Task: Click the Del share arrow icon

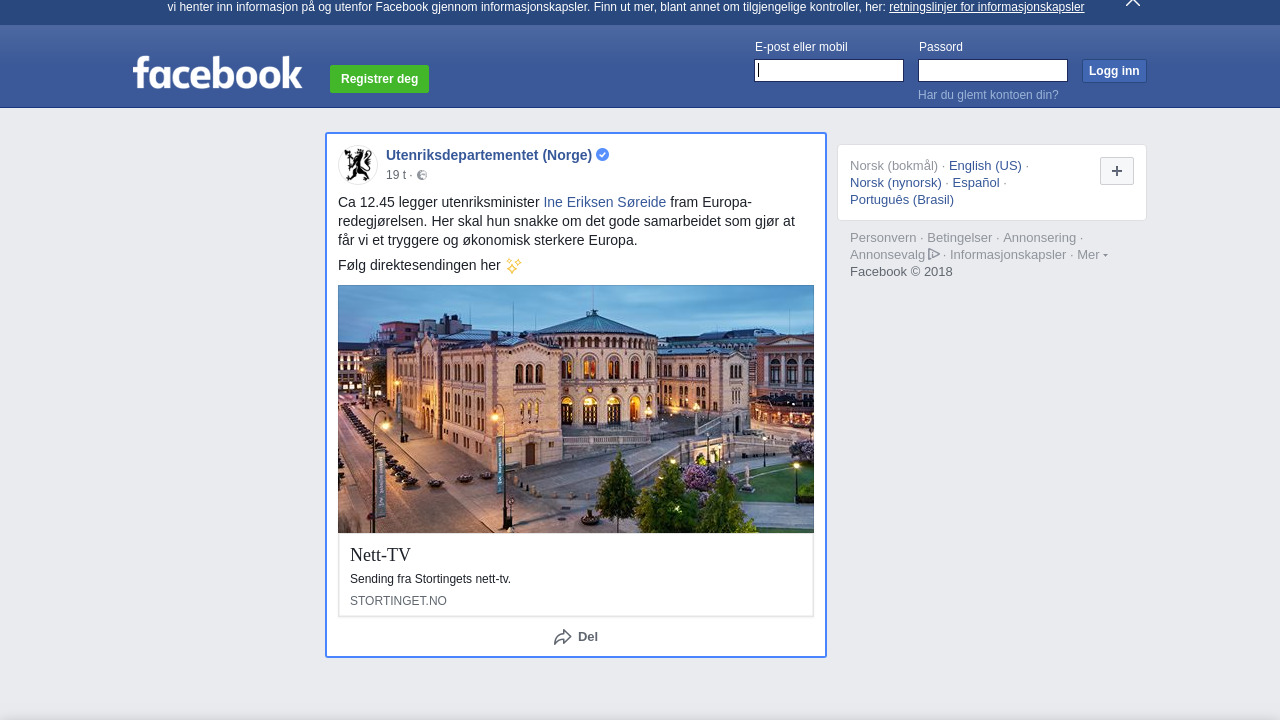Action: coord(563,637)
